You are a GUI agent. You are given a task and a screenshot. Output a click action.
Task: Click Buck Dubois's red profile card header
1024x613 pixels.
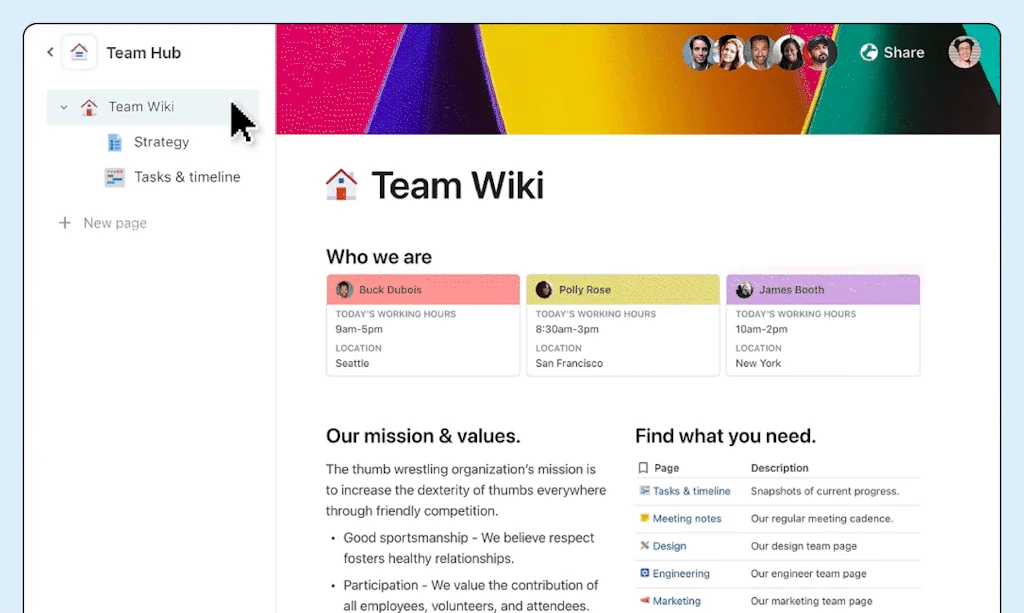click(x=422, y=289)
